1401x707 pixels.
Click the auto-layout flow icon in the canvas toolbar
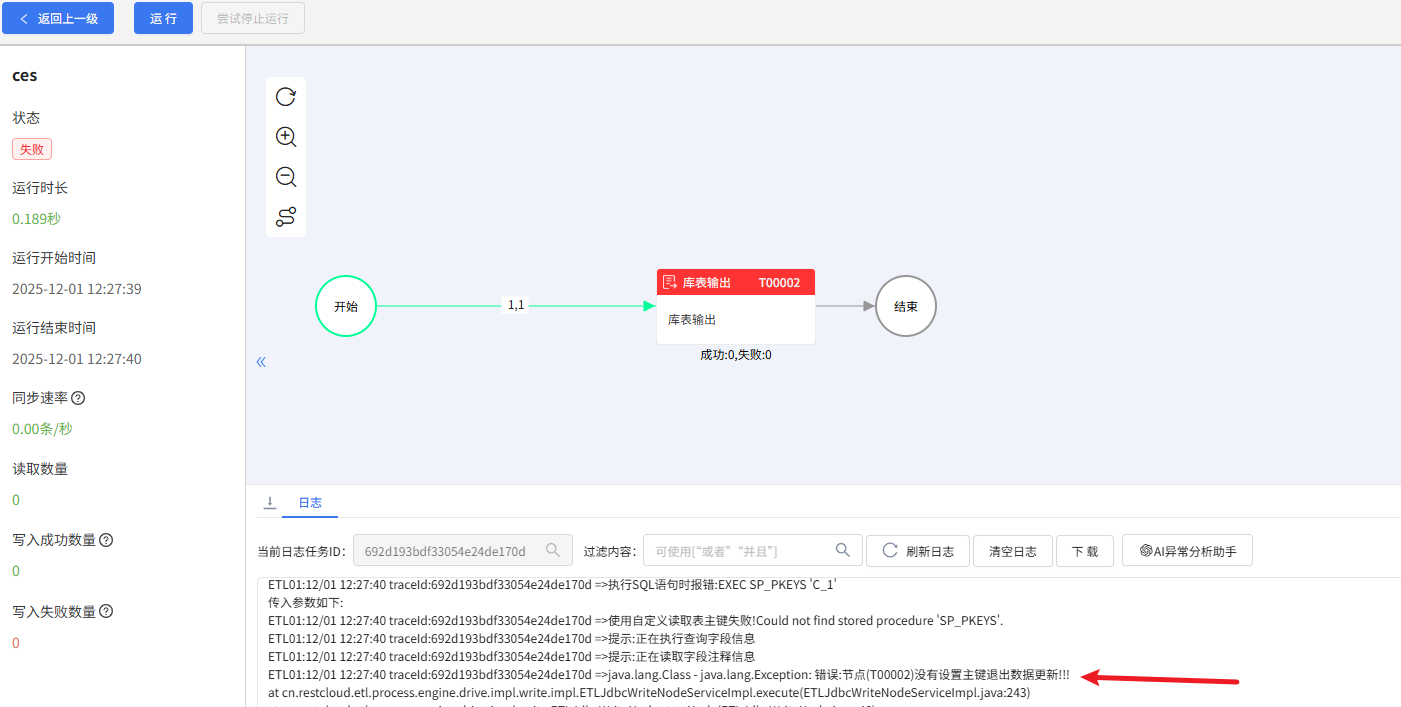click(286, 216)
